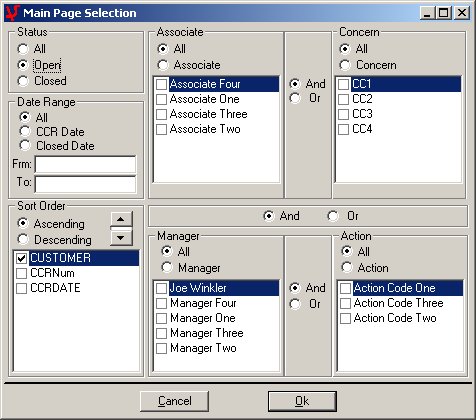Move sort field down with arrow button

[121, 238]
